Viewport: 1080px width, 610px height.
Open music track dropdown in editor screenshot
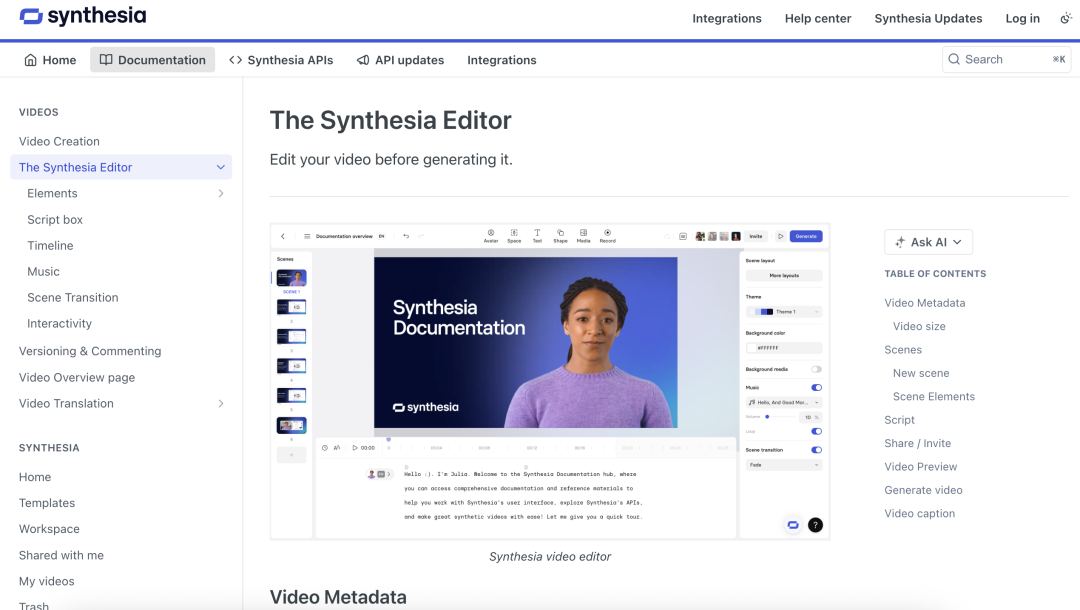point(784,402)
